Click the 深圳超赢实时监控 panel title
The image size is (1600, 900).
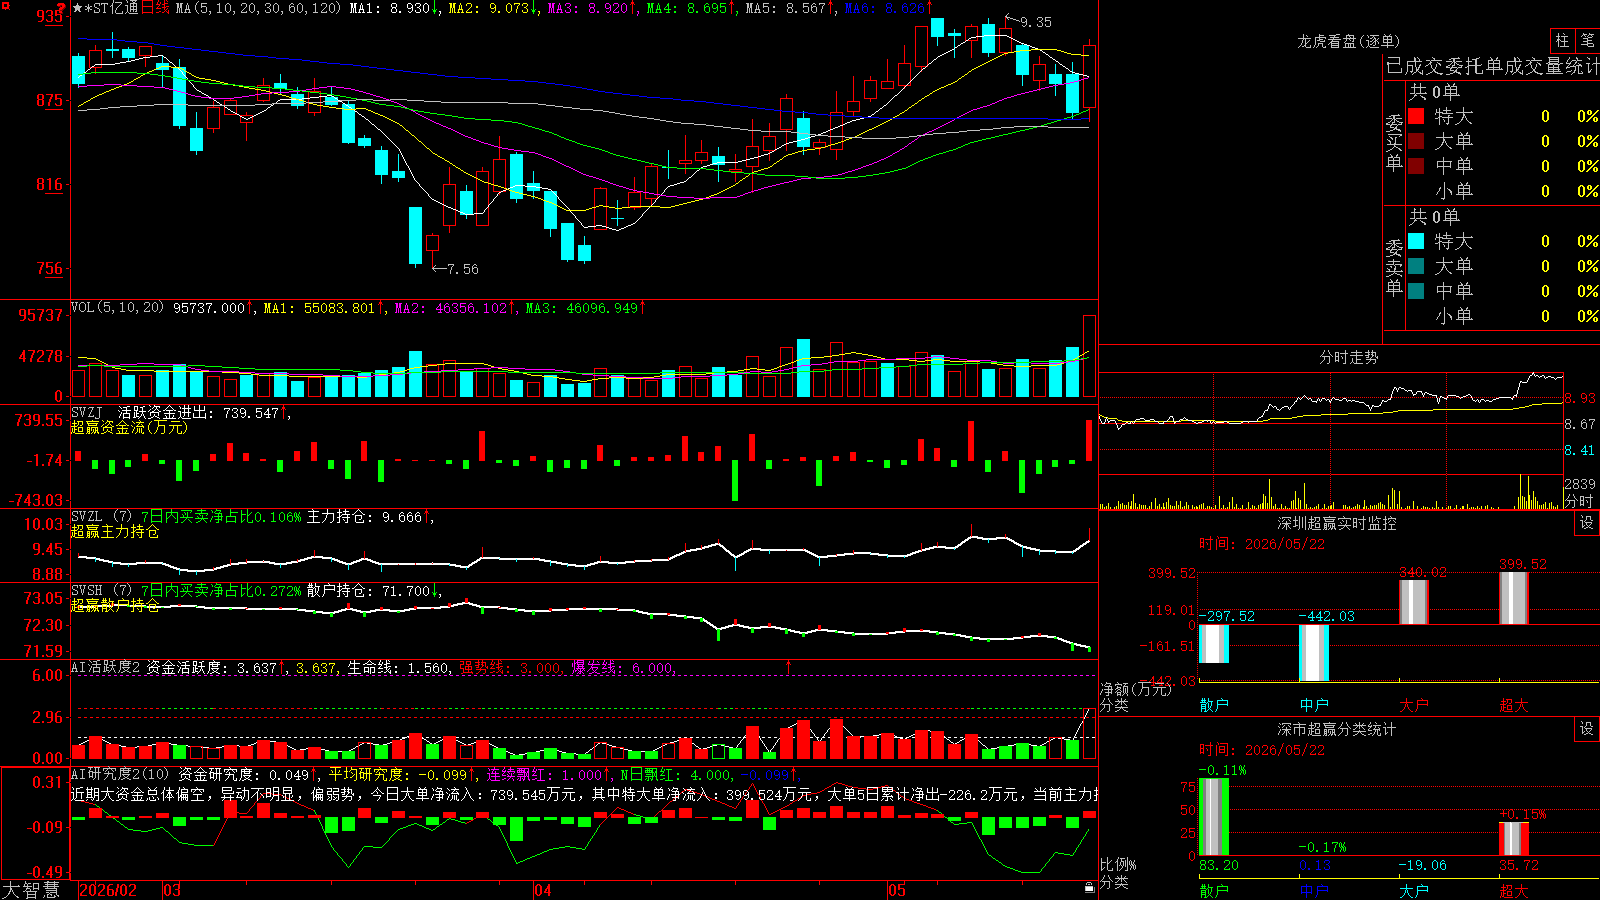tap(1337, 523)
